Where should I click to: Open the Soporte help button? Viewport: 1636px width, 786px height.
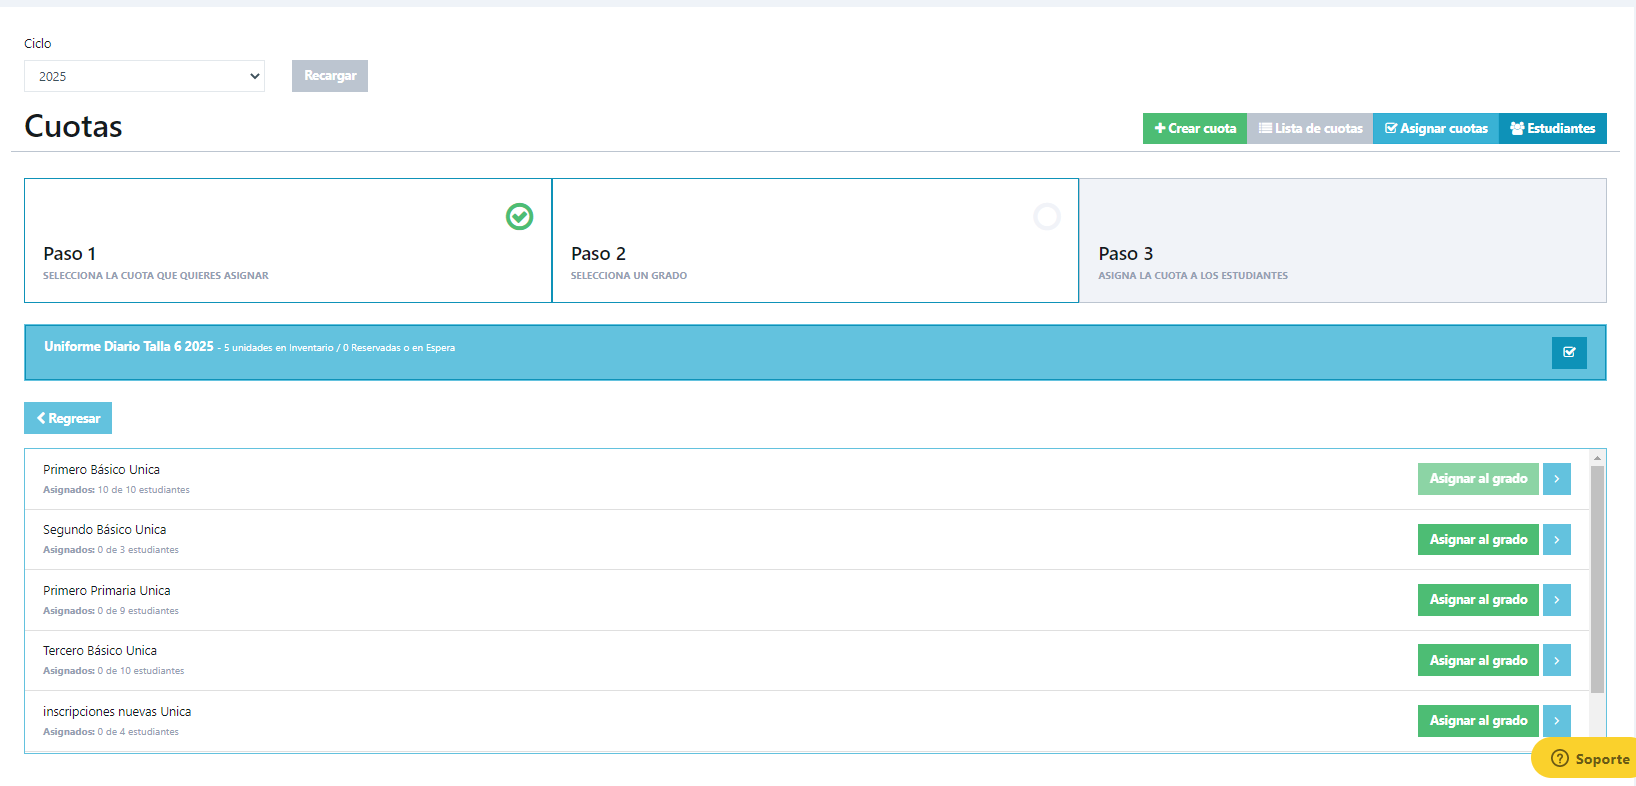coord(1585,758)
